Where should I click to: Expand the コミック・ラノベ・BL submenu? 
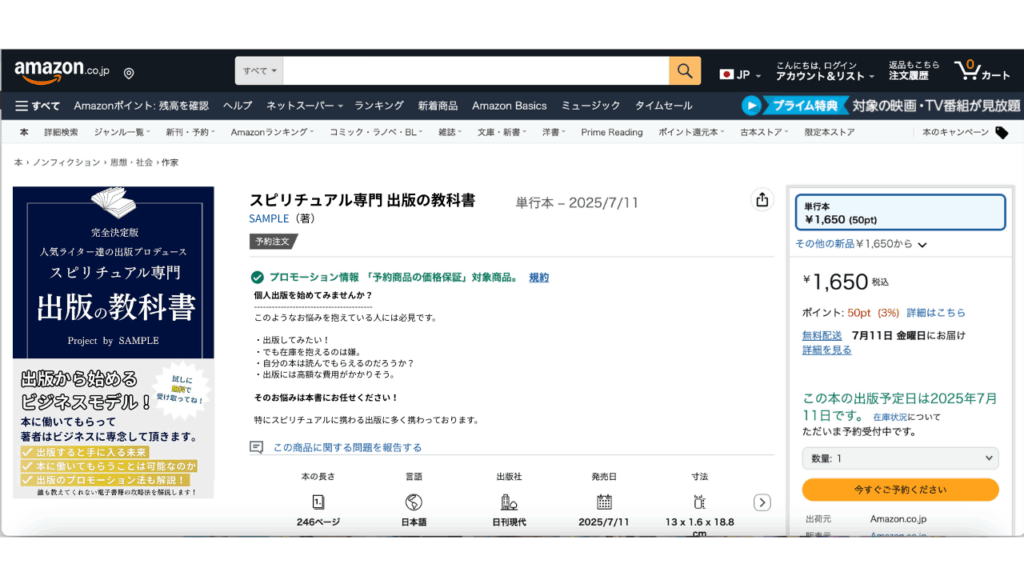coord(376,133)
